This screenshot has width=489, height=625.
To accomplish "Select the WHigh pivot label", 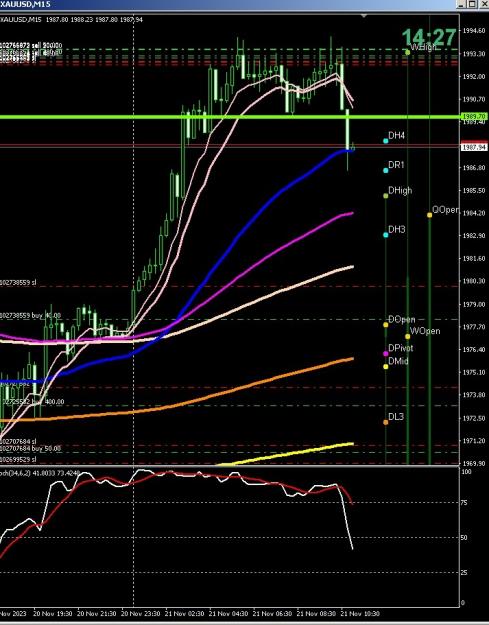I will 423,47.
